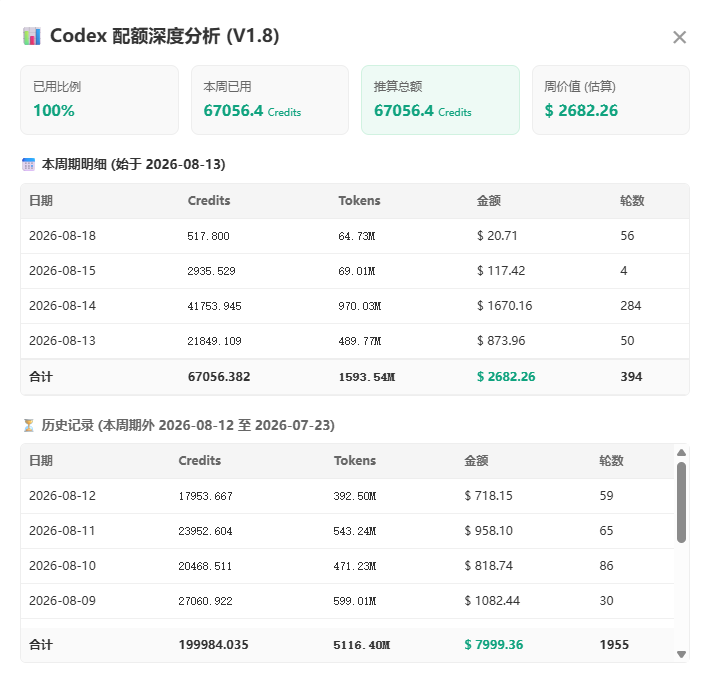The width and height of the screenshot is (705, 685).
Task: Select the 已用比例 100% card
Action: point(99,100)
